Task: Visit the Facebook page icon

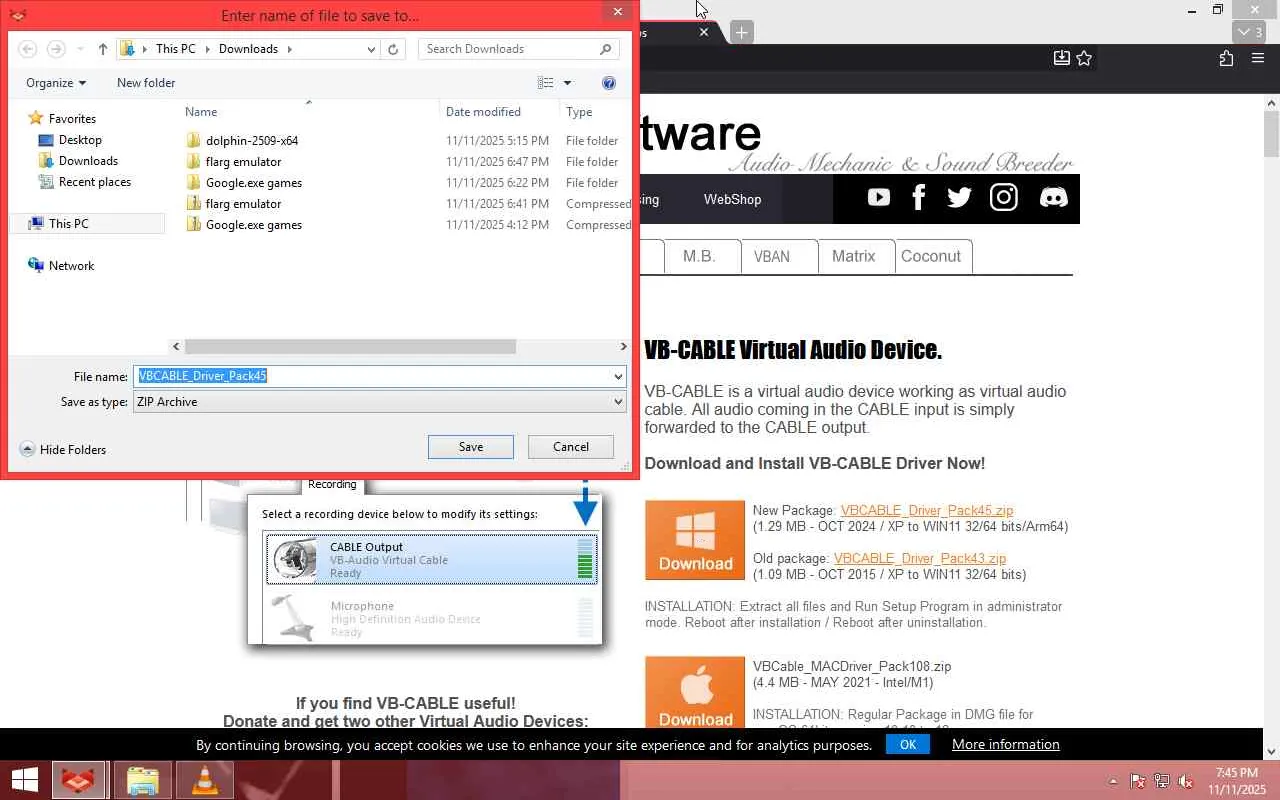Action: tap(919, 197)
